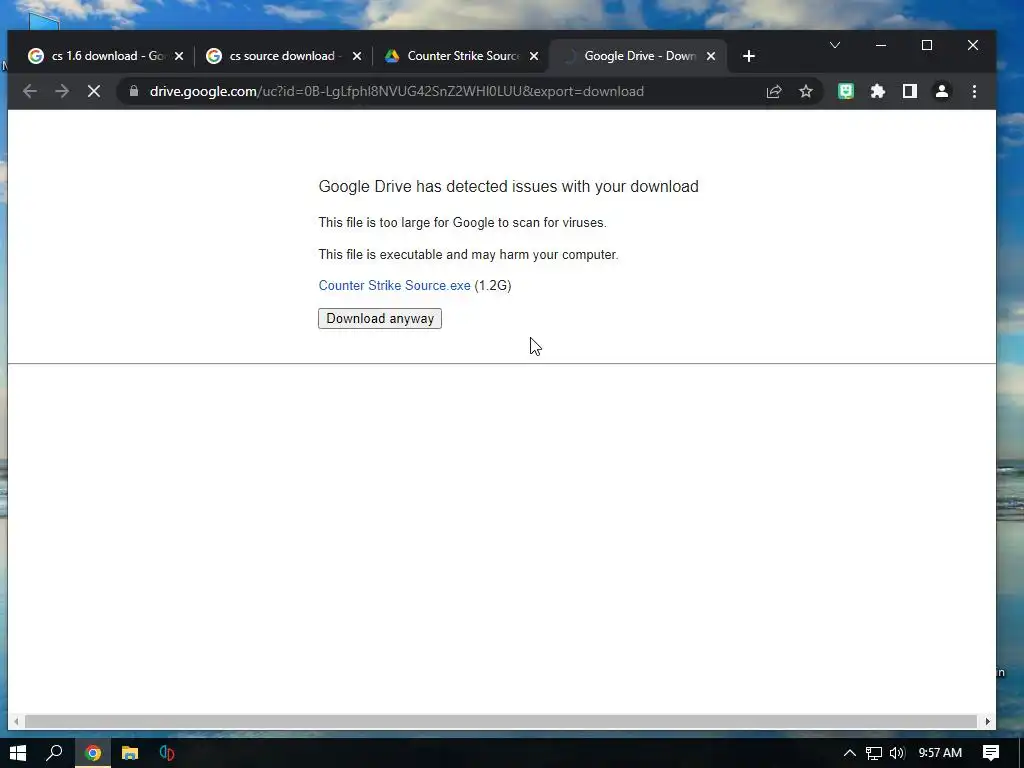Open the network status tray icon
This screenshot has width=1024, height=768.
click(874, 753)
